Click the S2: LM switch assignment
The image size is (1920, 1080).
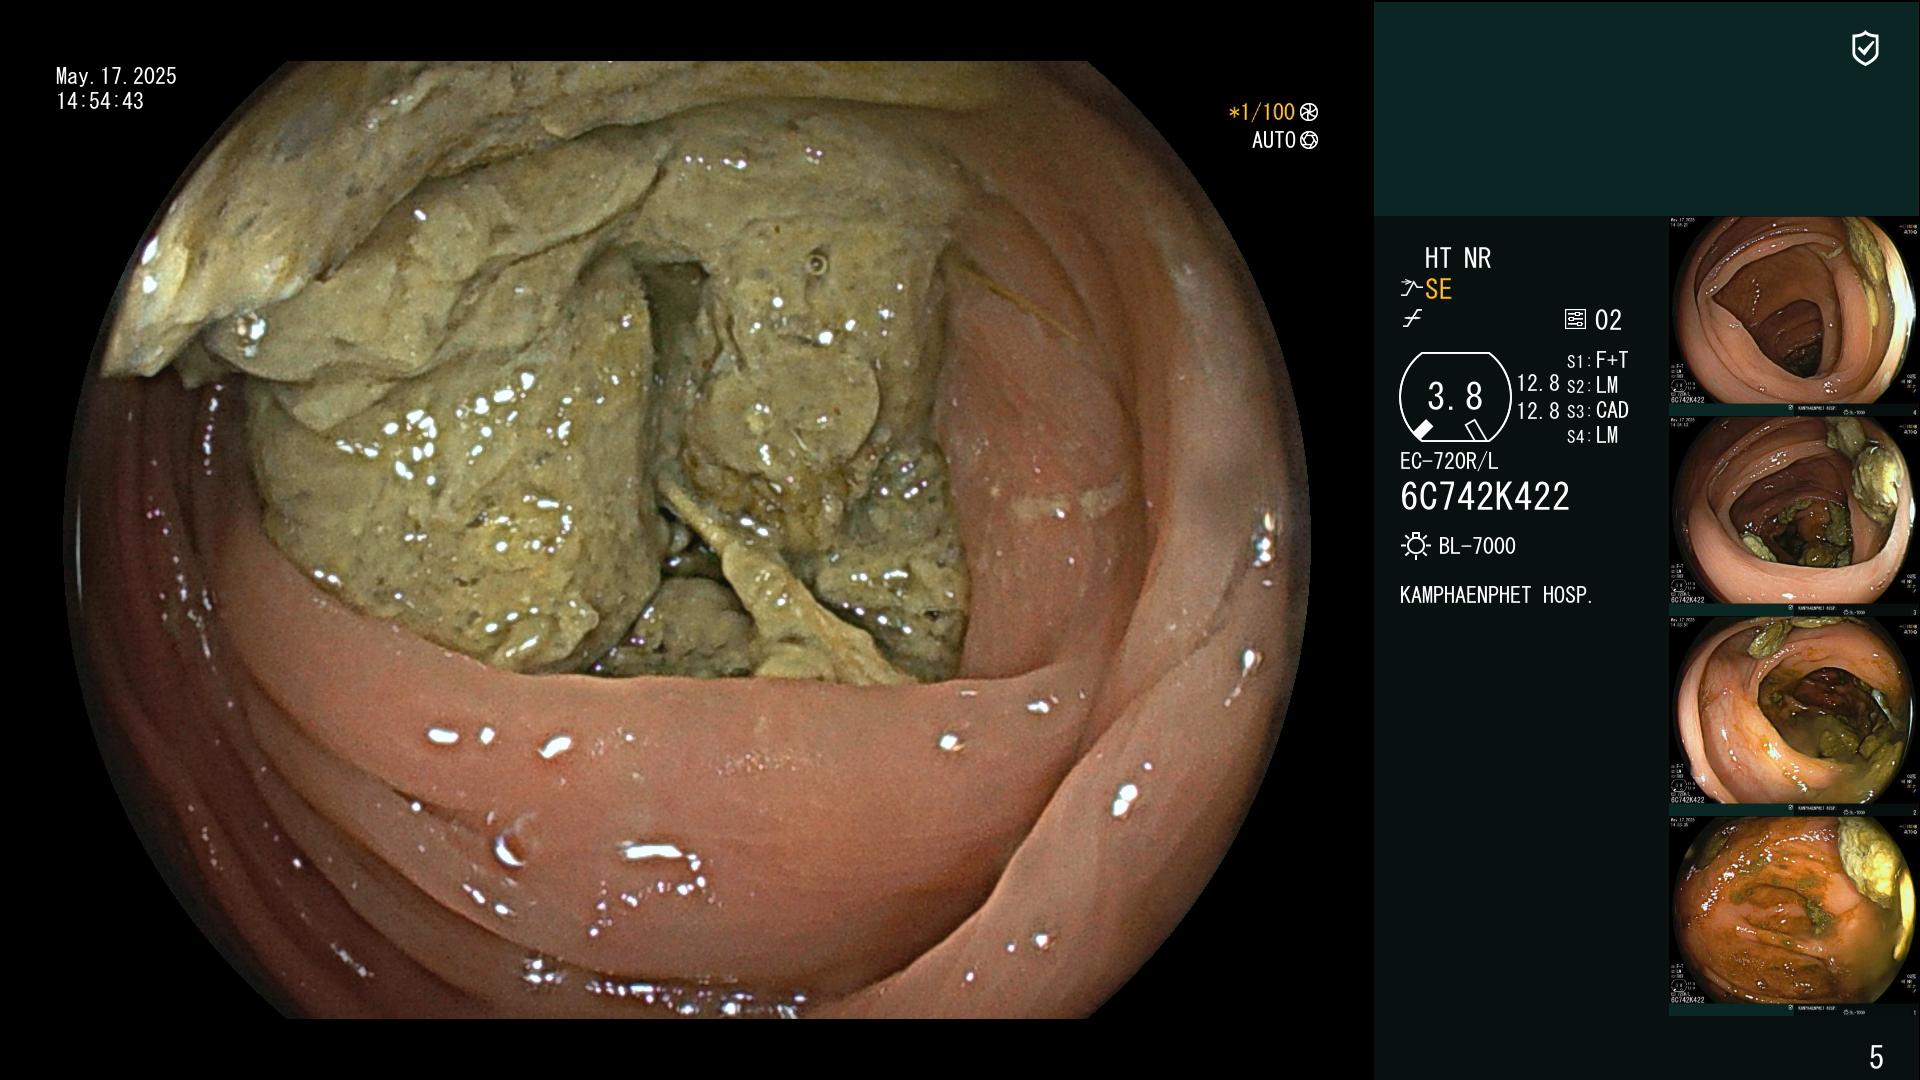pyautogui.click(x=1593, y=385)
